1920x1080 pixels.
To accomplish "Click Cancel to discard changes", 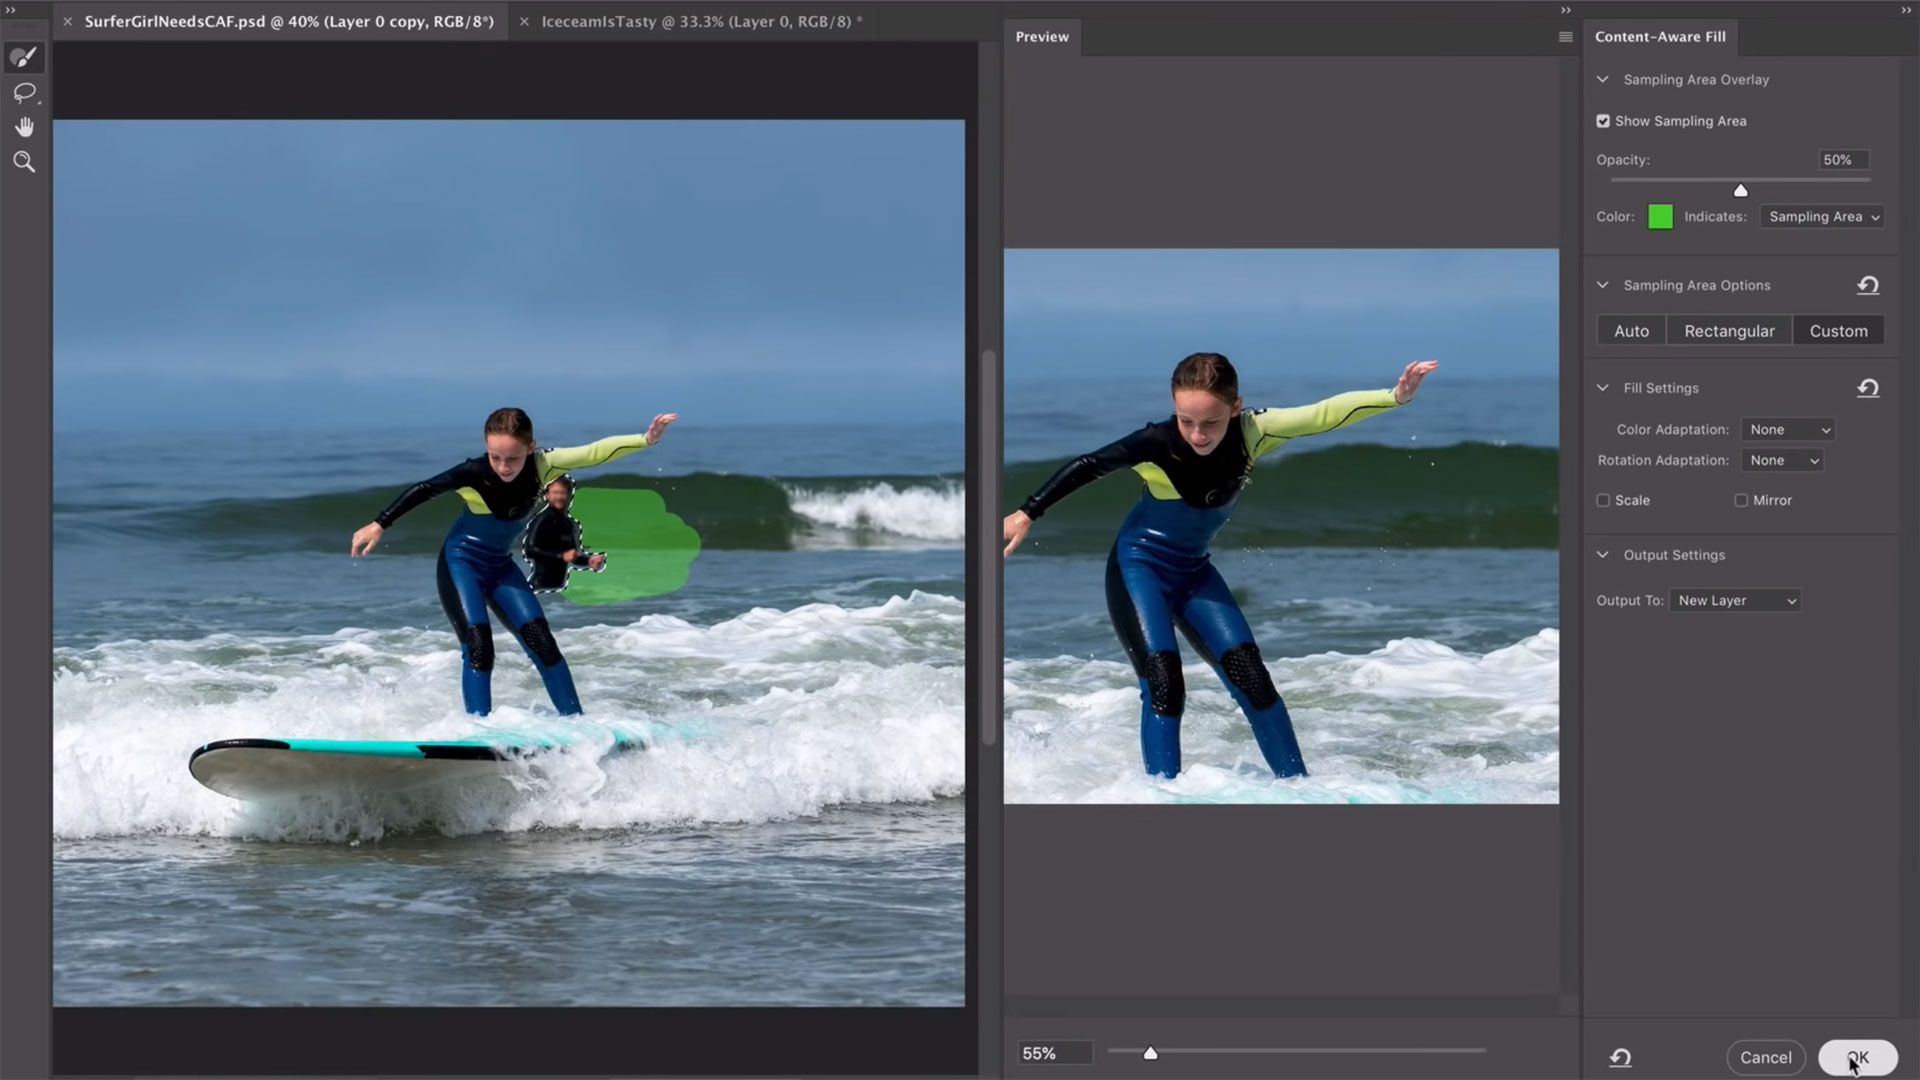I will [x=1766, y=1056].
